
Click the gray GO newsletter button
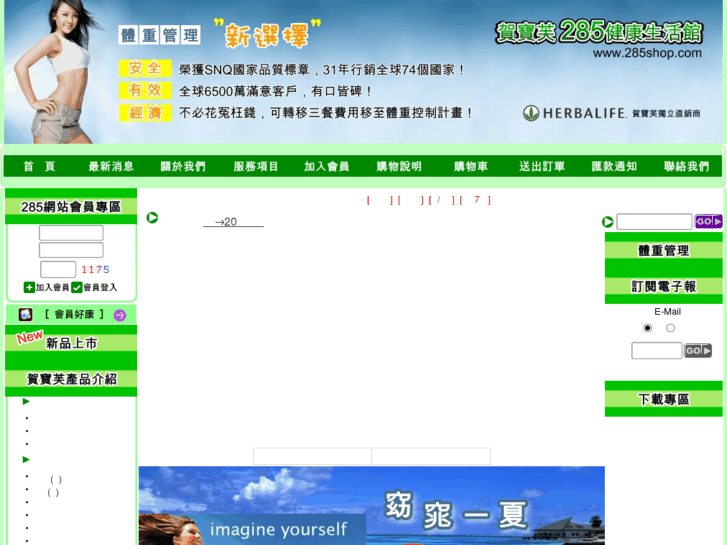coord(698,351)
